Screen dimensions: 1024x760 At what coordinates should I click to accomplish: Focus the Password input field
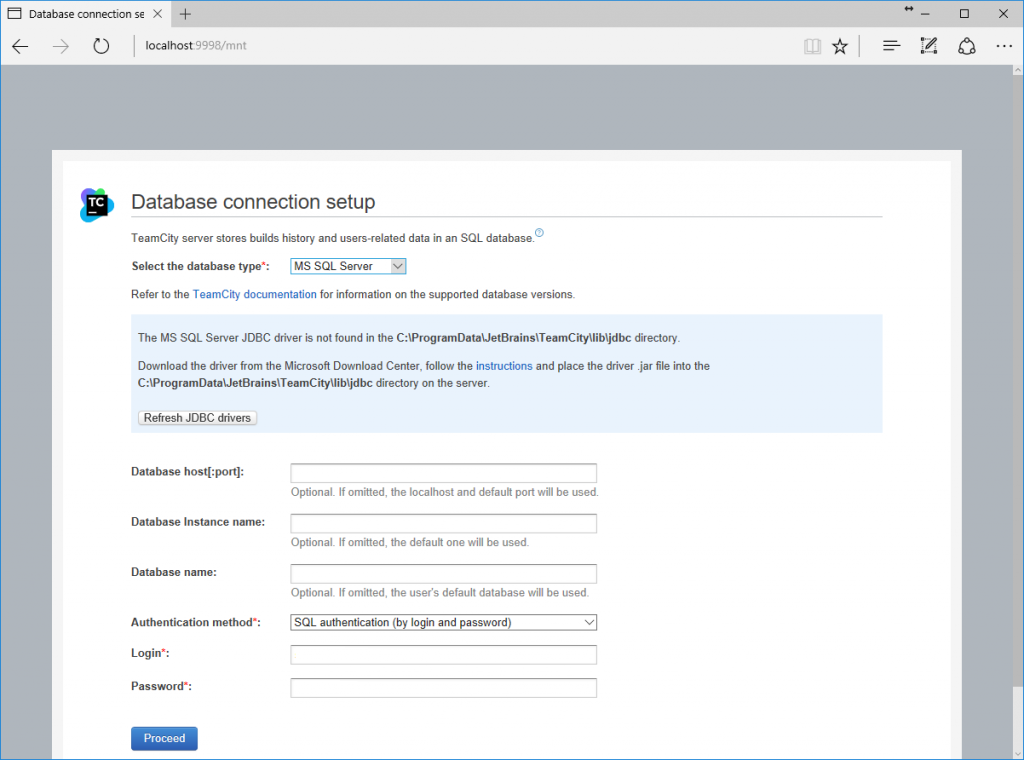point(443,688)
